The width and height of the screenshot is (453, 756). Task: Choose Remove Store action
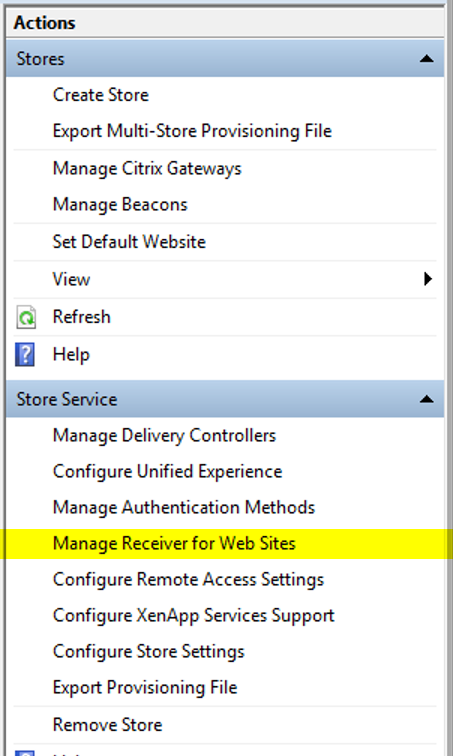(107, 725)
